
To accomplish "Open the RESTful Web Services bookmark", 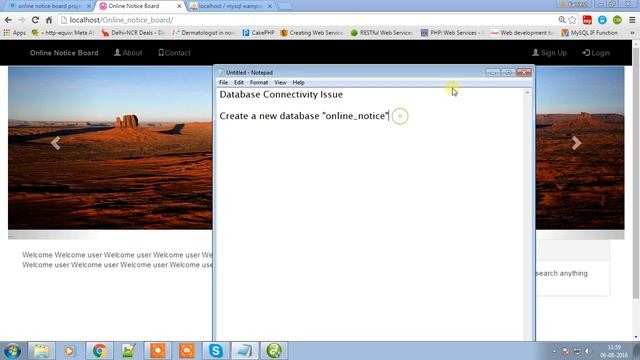I will pos(382,33).
